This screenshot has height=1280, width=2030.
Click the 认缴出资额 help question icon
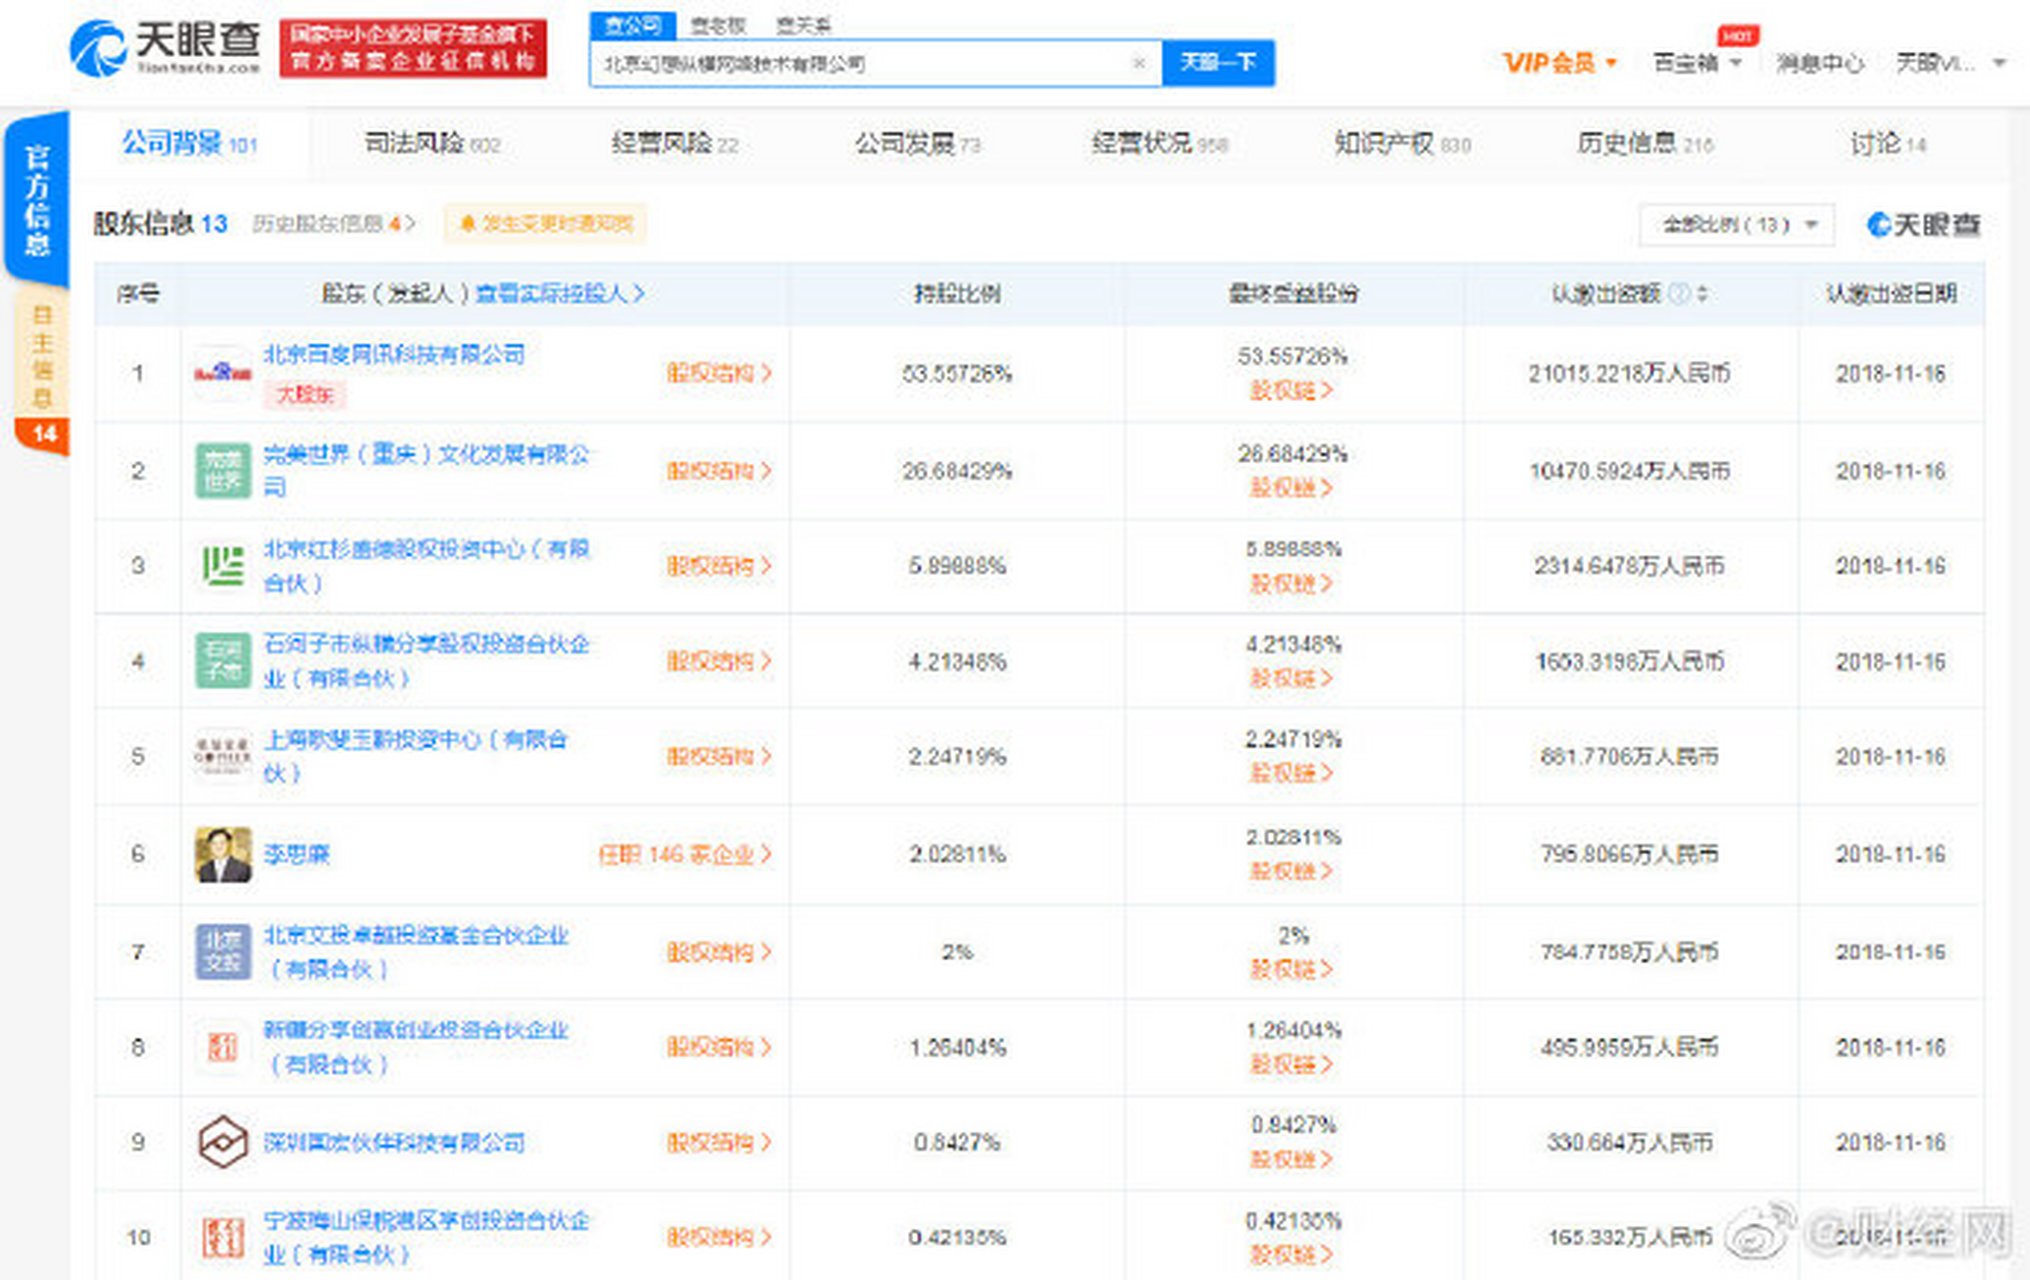point(1680,294)
